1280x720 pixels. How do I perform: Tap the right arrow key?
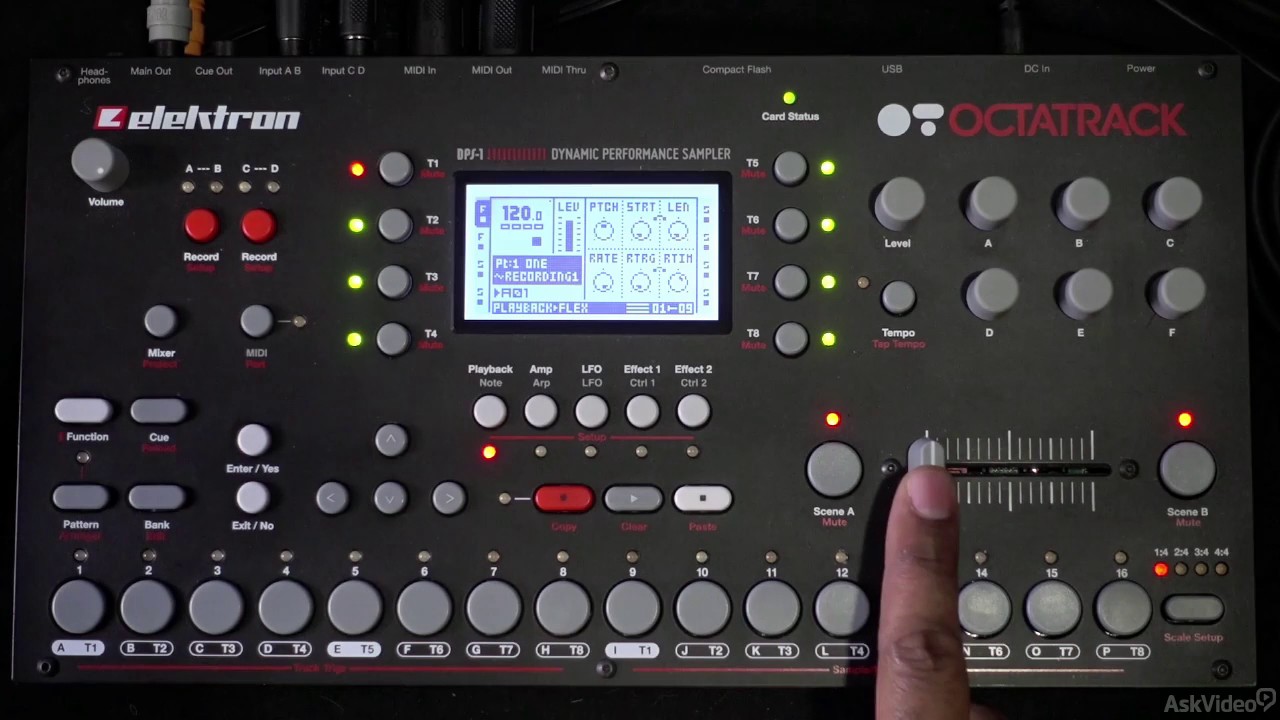coord(449,498)
